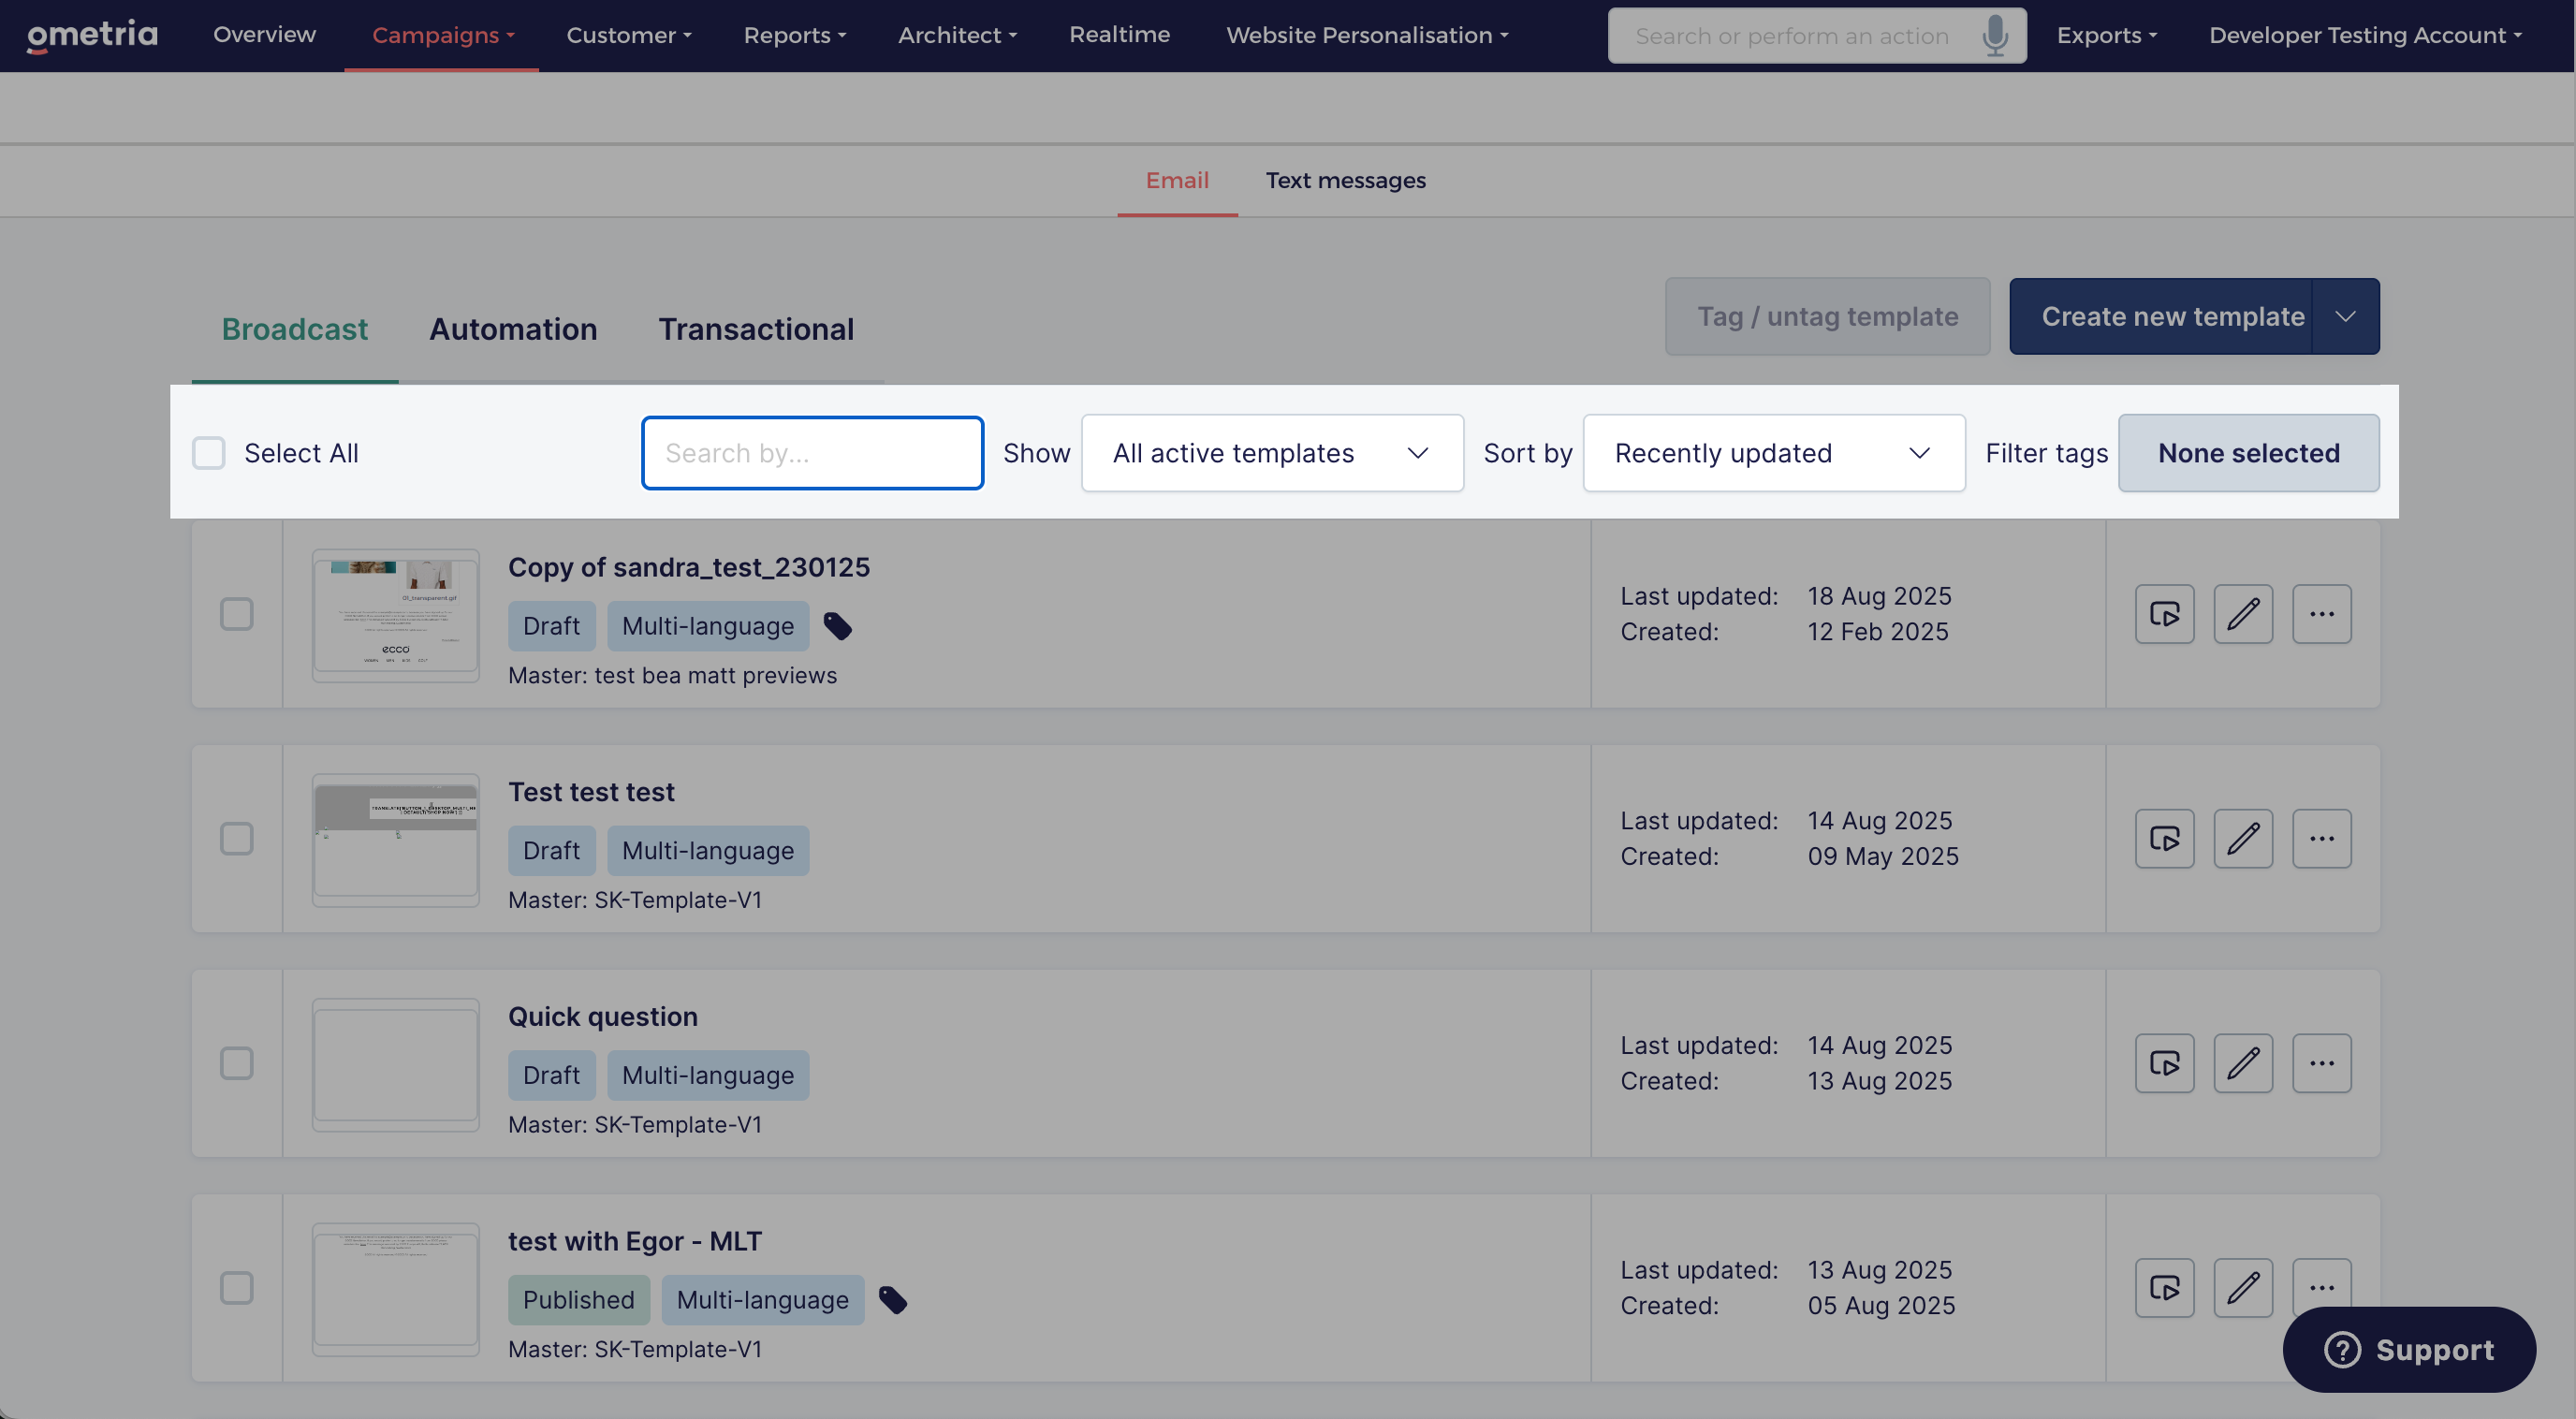
Task: Click Tag / untag template button
Action: tap(1827, 316)
